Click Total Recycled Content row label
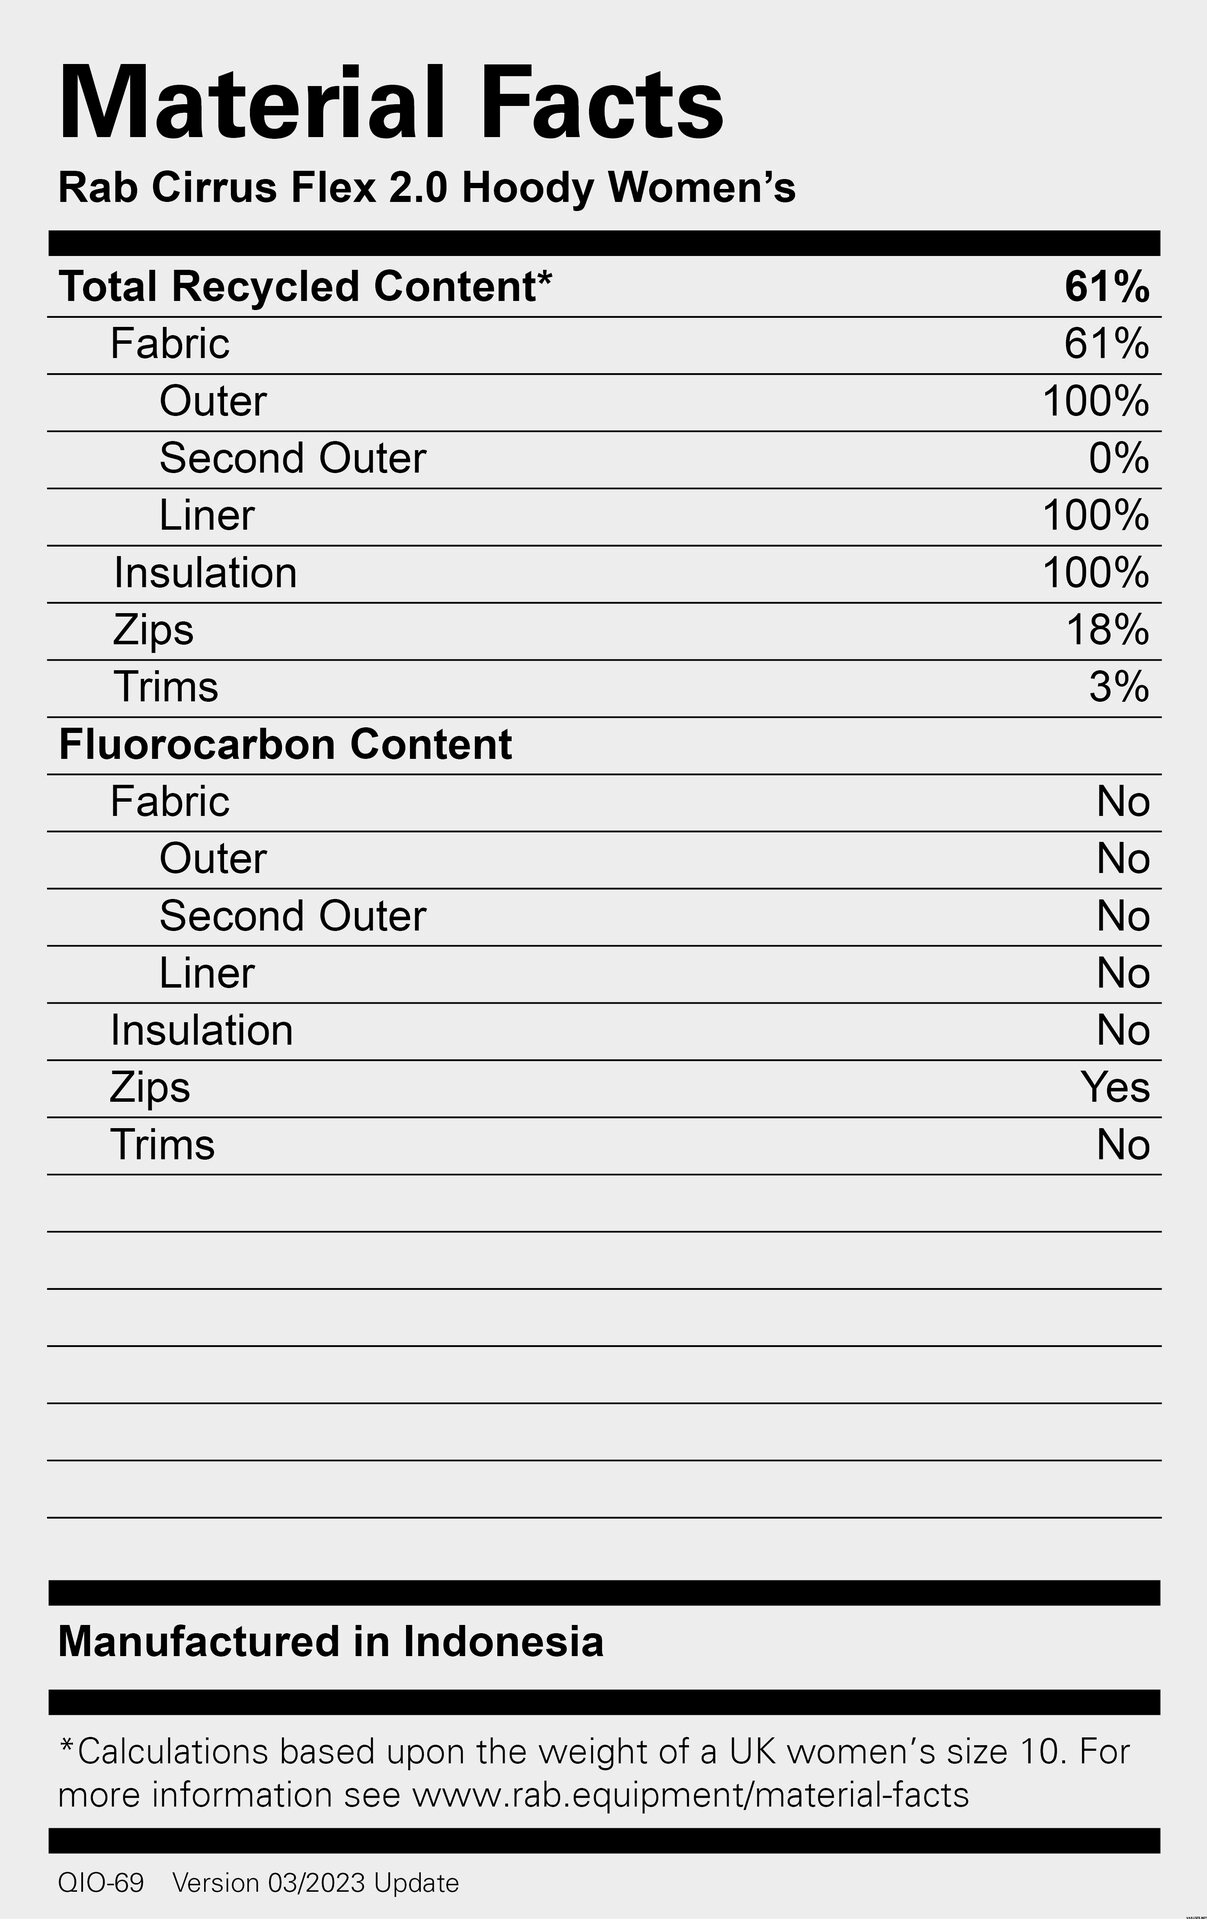Screen dimensions: 1207x1920 [x=305, y=287]
